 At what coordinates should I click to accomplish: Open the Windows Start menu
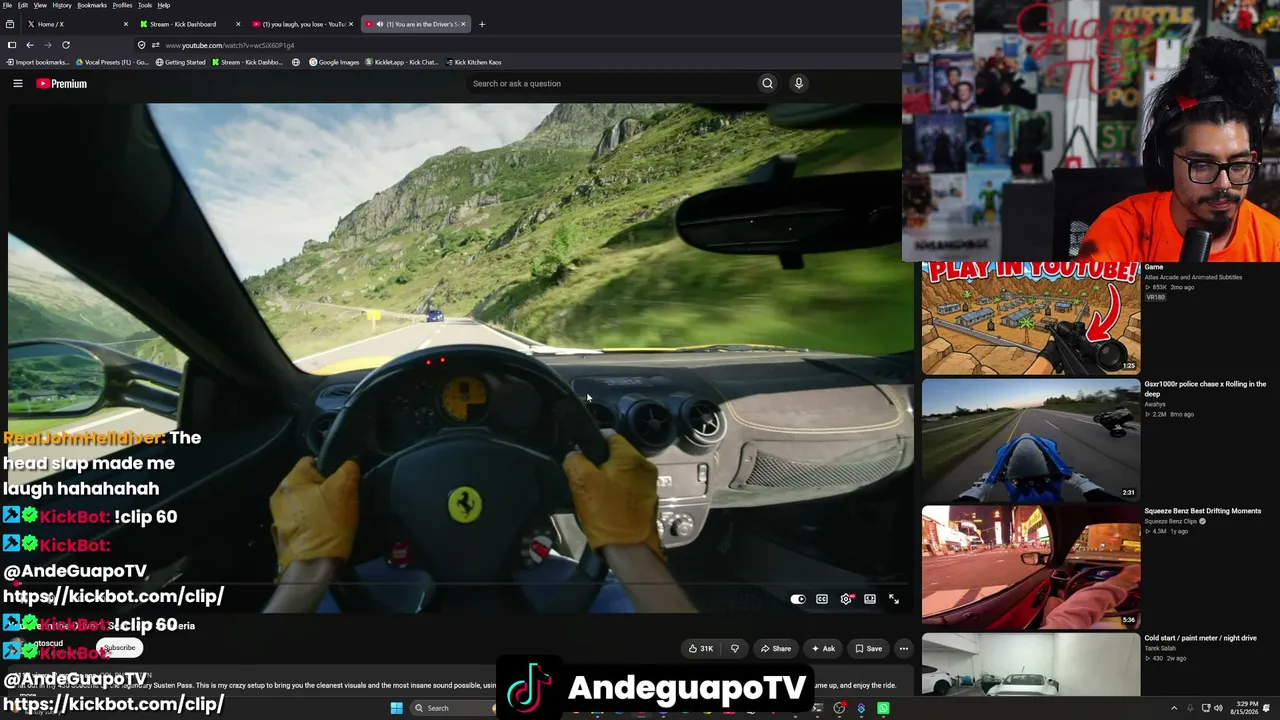point(397,708)
